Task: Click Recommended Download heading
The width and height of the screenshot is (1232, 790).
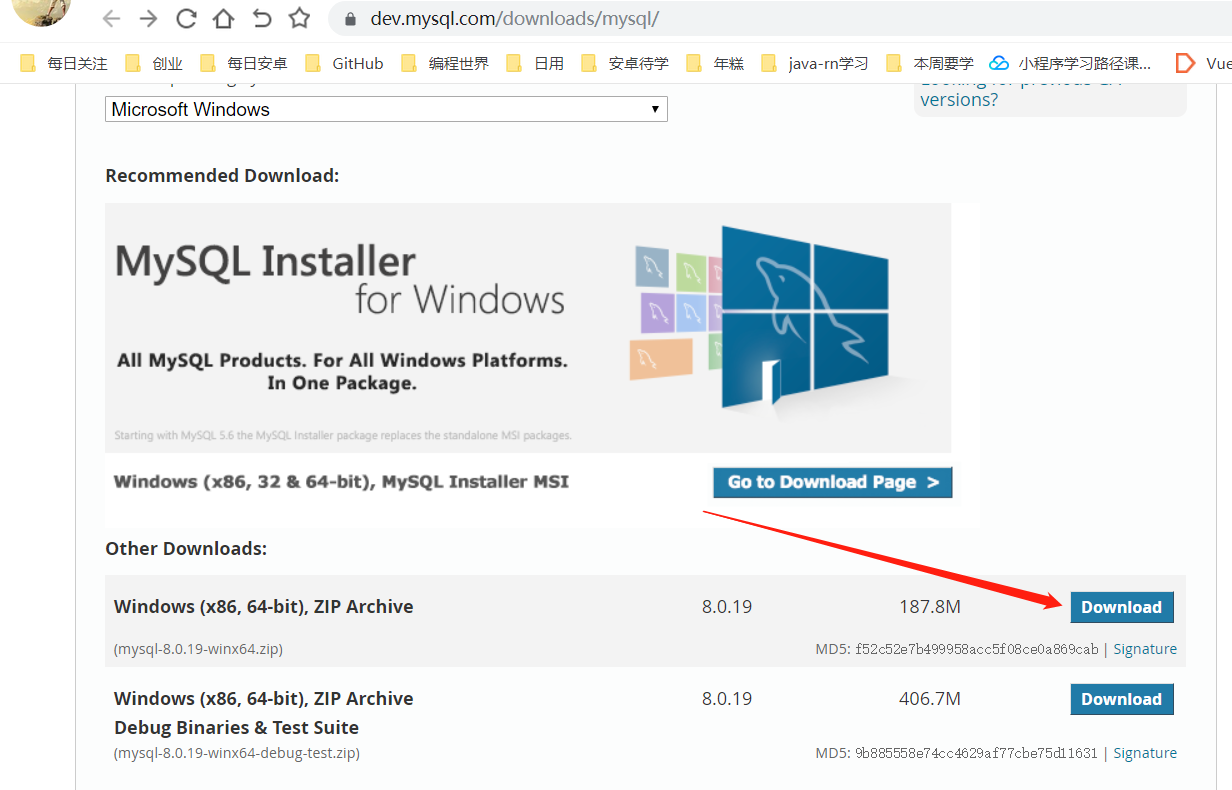Action: pyautogui.click(x=222, y=176)
